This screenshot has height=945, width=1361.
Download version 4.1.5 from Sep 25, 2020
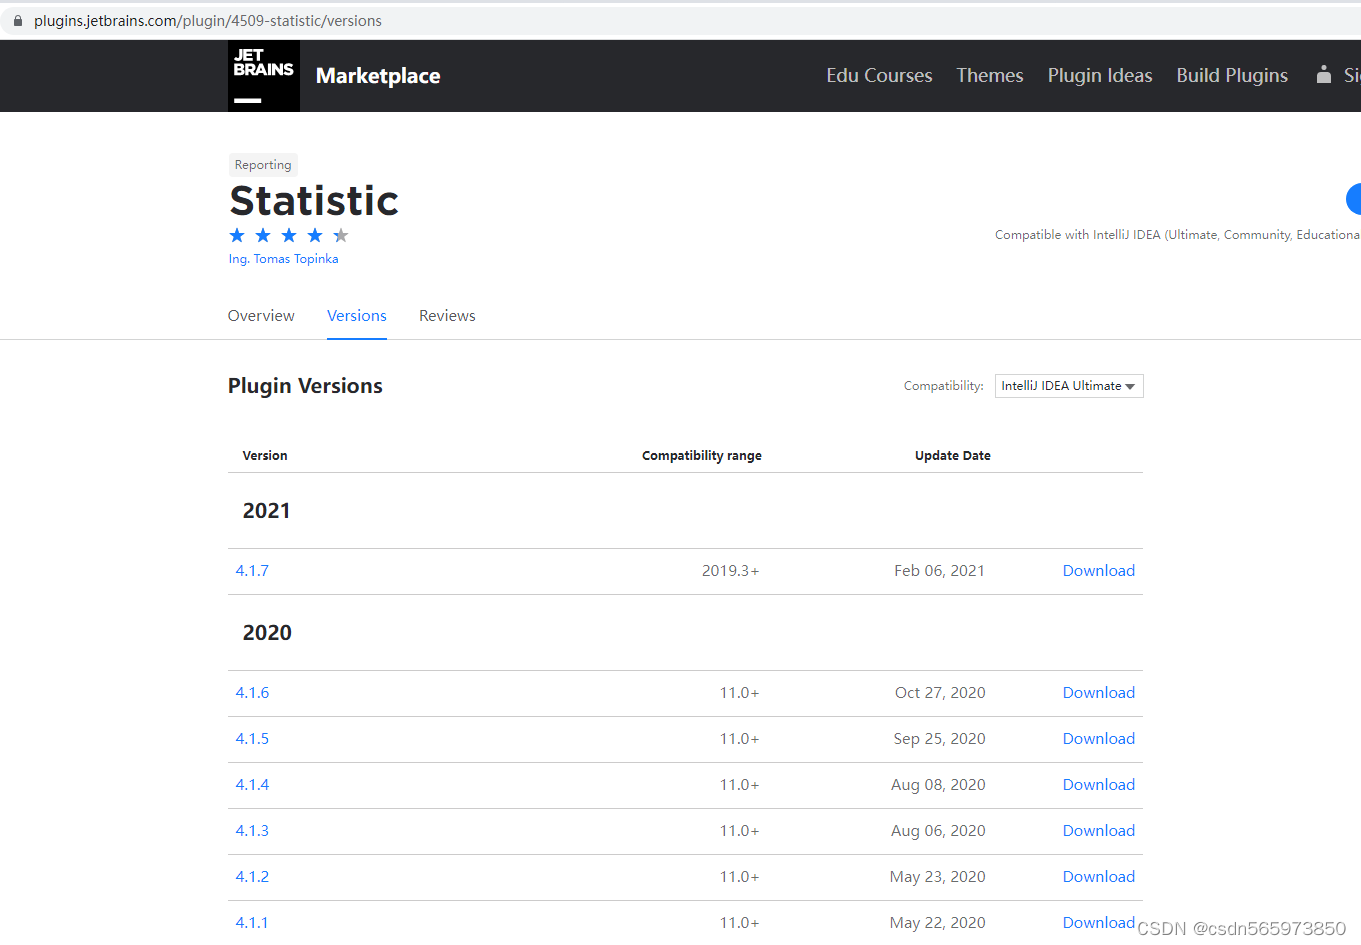1099,739
